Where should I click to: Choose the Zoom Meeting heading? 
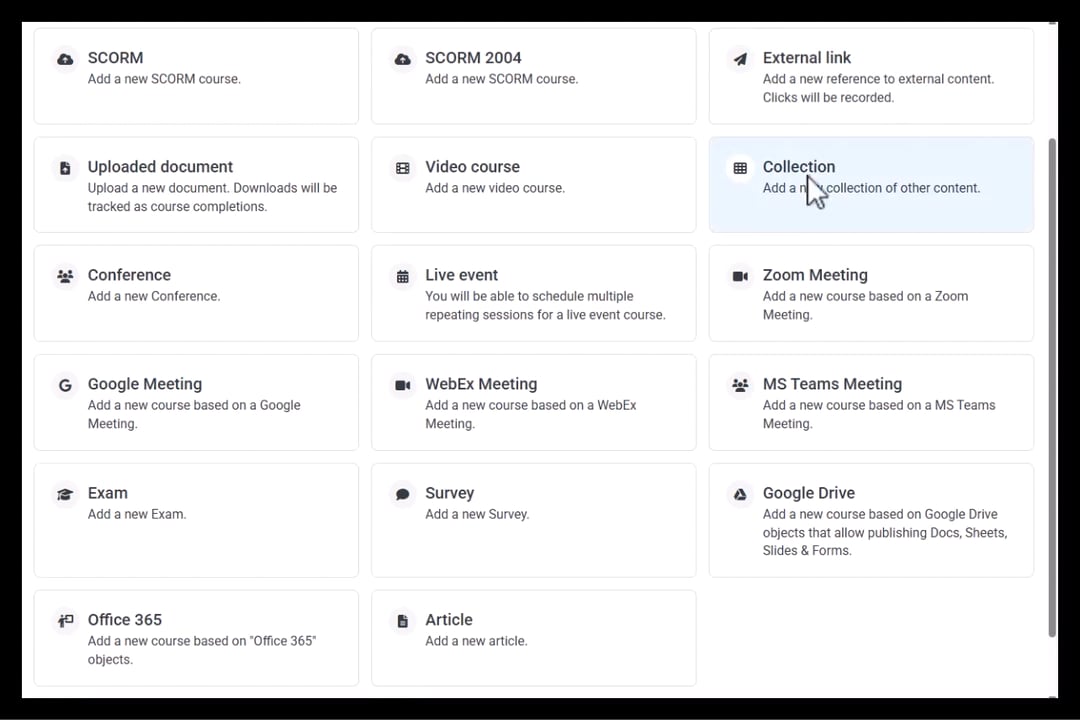click(x=815, y=275)
